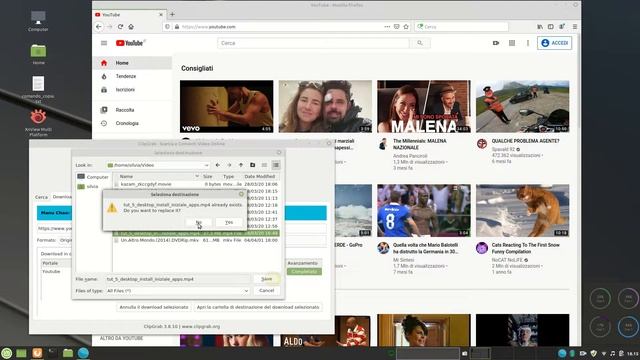This screenshot has height=360, width=640.
Task: Go forward in file dialog folder history
Action: [229, 165]
